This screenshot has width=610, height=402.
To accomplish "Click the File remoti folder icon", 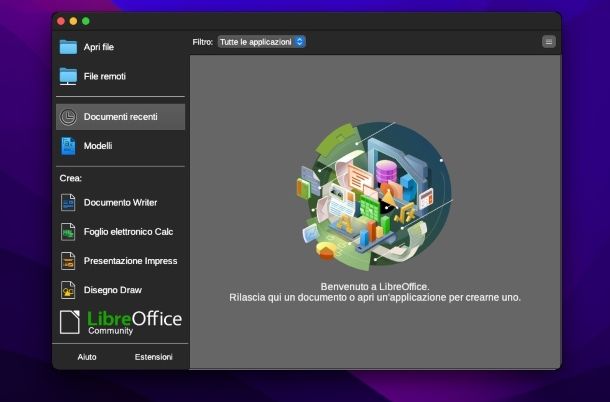I will pos(68,76).
